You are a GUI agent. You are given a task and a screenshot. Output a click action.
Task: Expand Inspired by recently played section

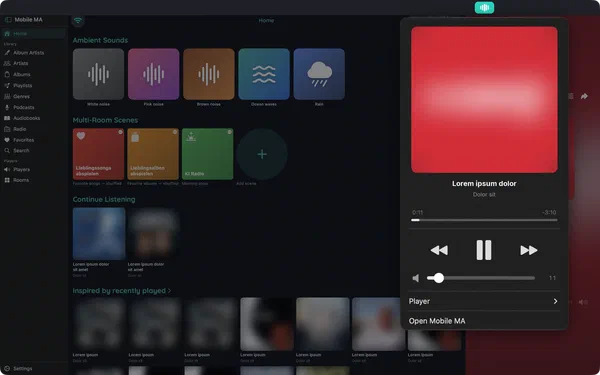coord(122,291)
